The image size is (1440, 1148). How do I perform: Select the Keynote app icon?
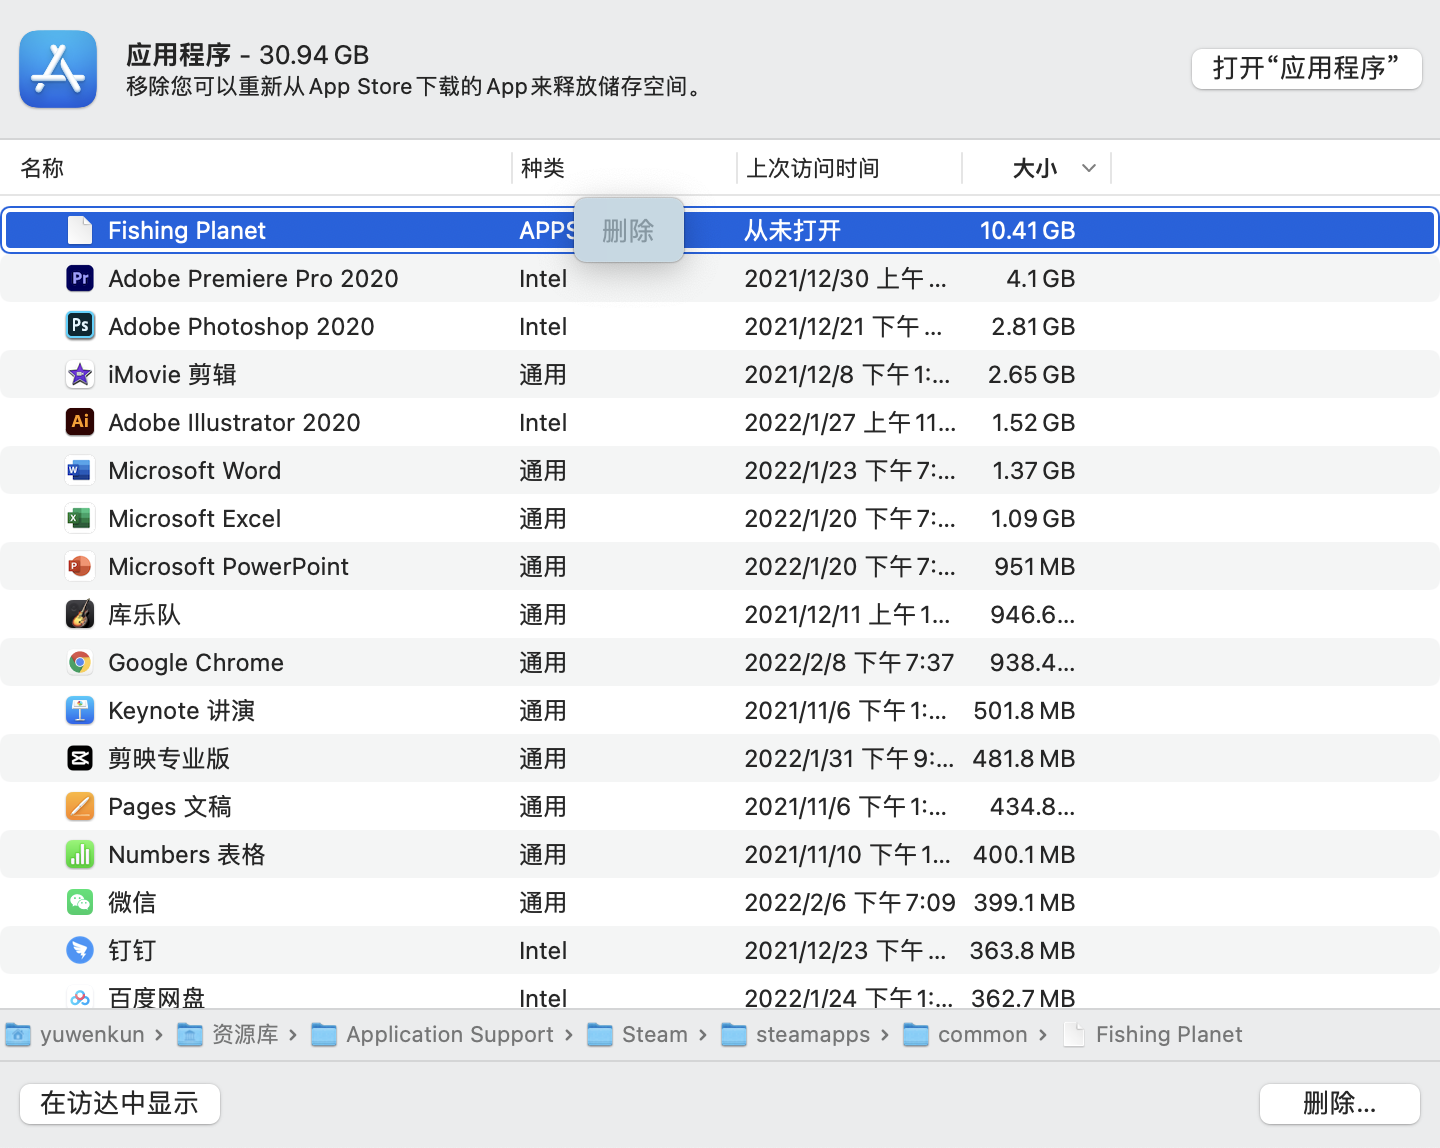80,710
